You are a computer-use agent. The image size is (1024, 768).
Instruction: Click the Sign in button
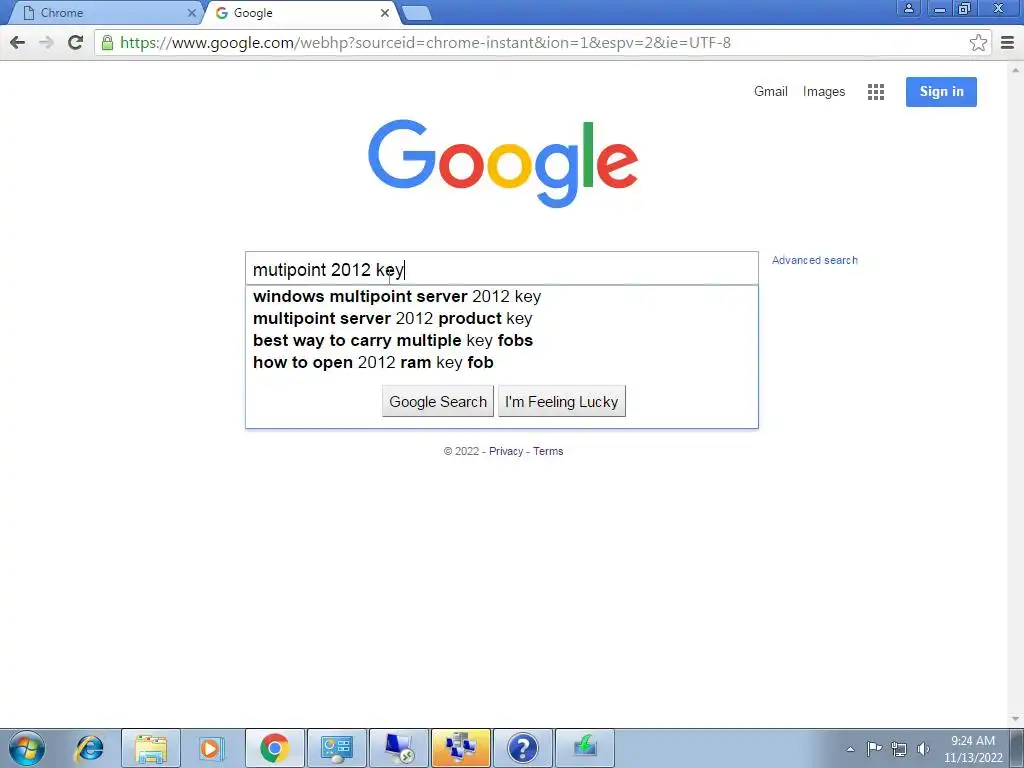[x=941, y=92]
